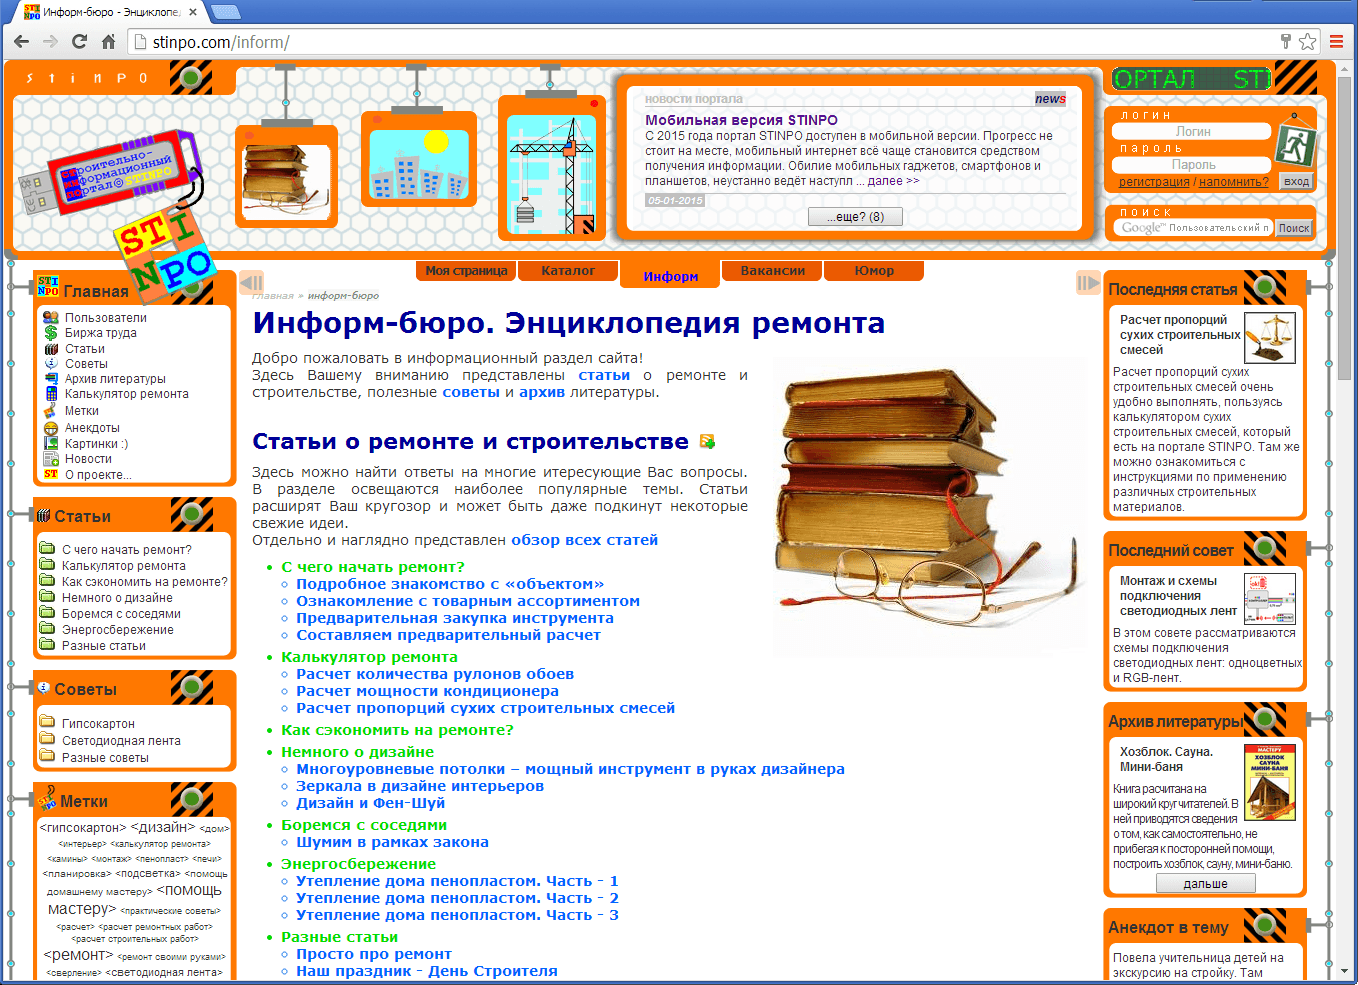Click the folder icon next to Гипсокартон
1358x985 pixels.
pyautogui.click(x=47, y=722)
